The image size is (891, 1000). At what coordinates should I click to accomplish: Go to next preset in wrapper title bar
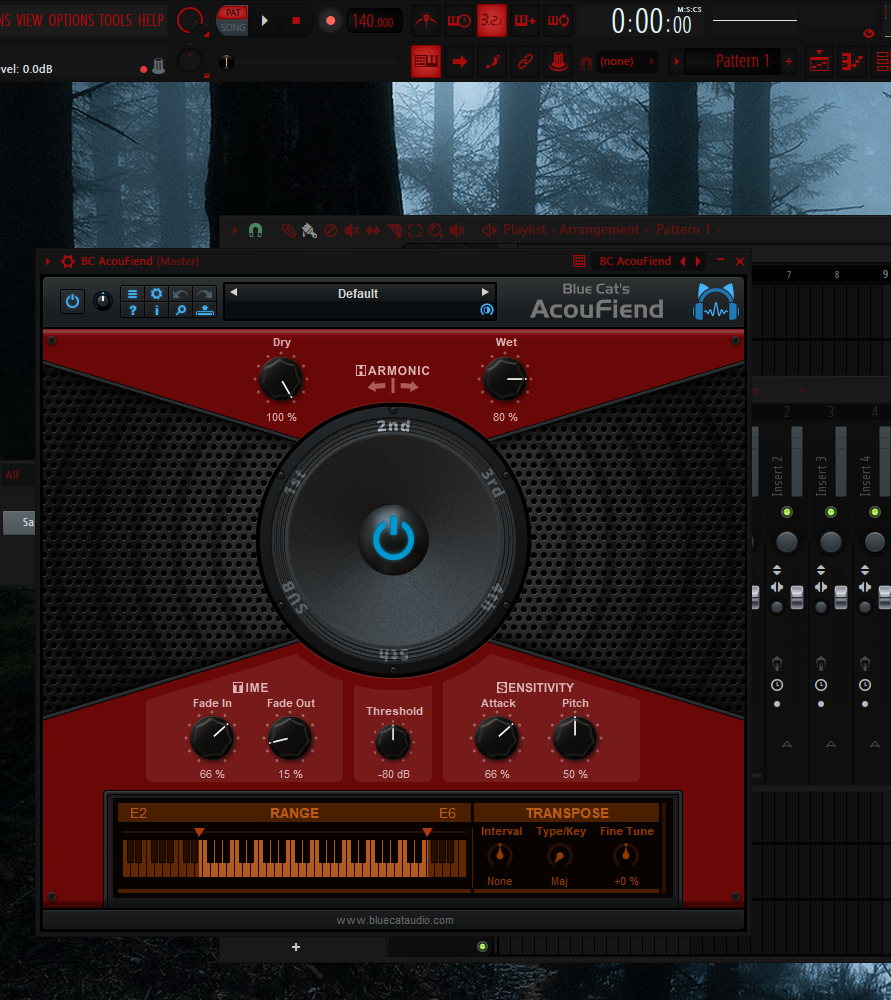pos(698,261)
